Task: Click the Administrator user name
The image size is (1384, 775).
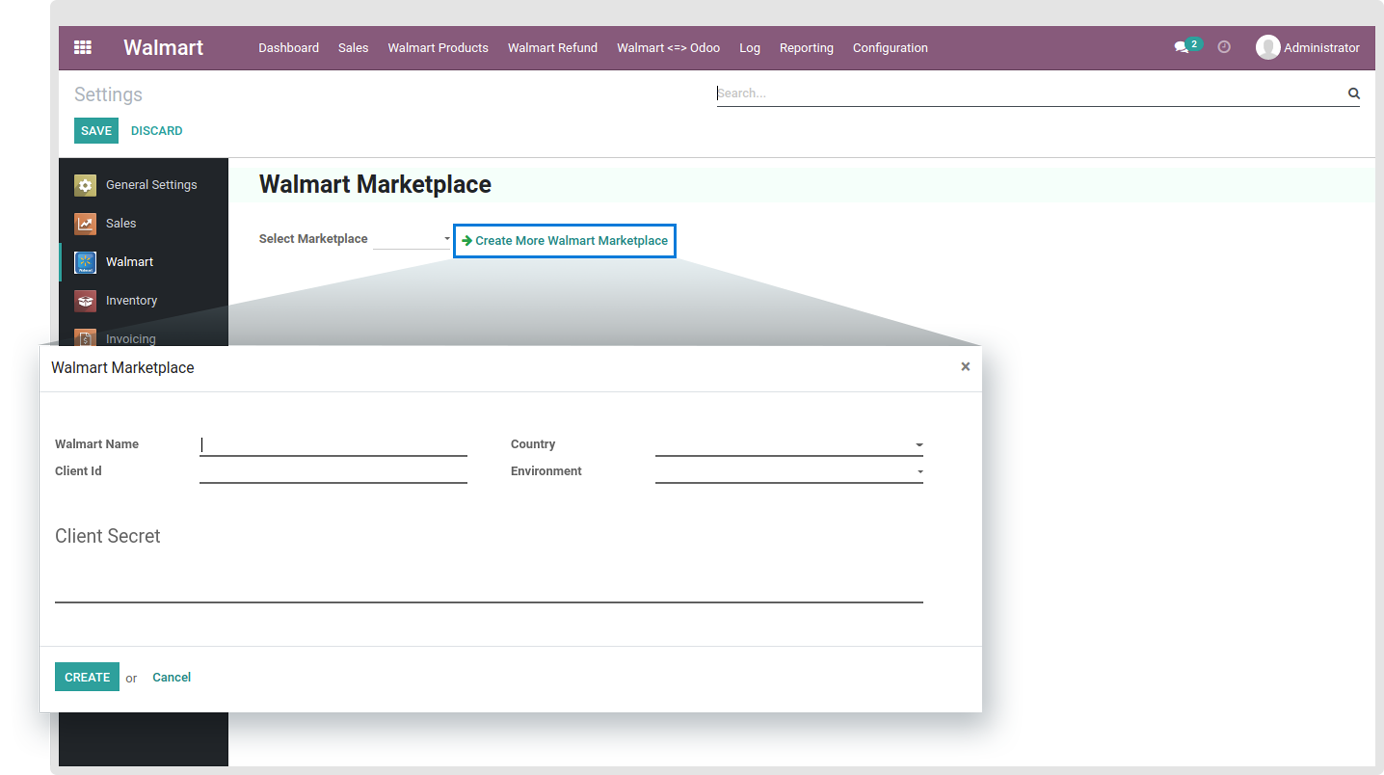Action: click(1321, 48)
